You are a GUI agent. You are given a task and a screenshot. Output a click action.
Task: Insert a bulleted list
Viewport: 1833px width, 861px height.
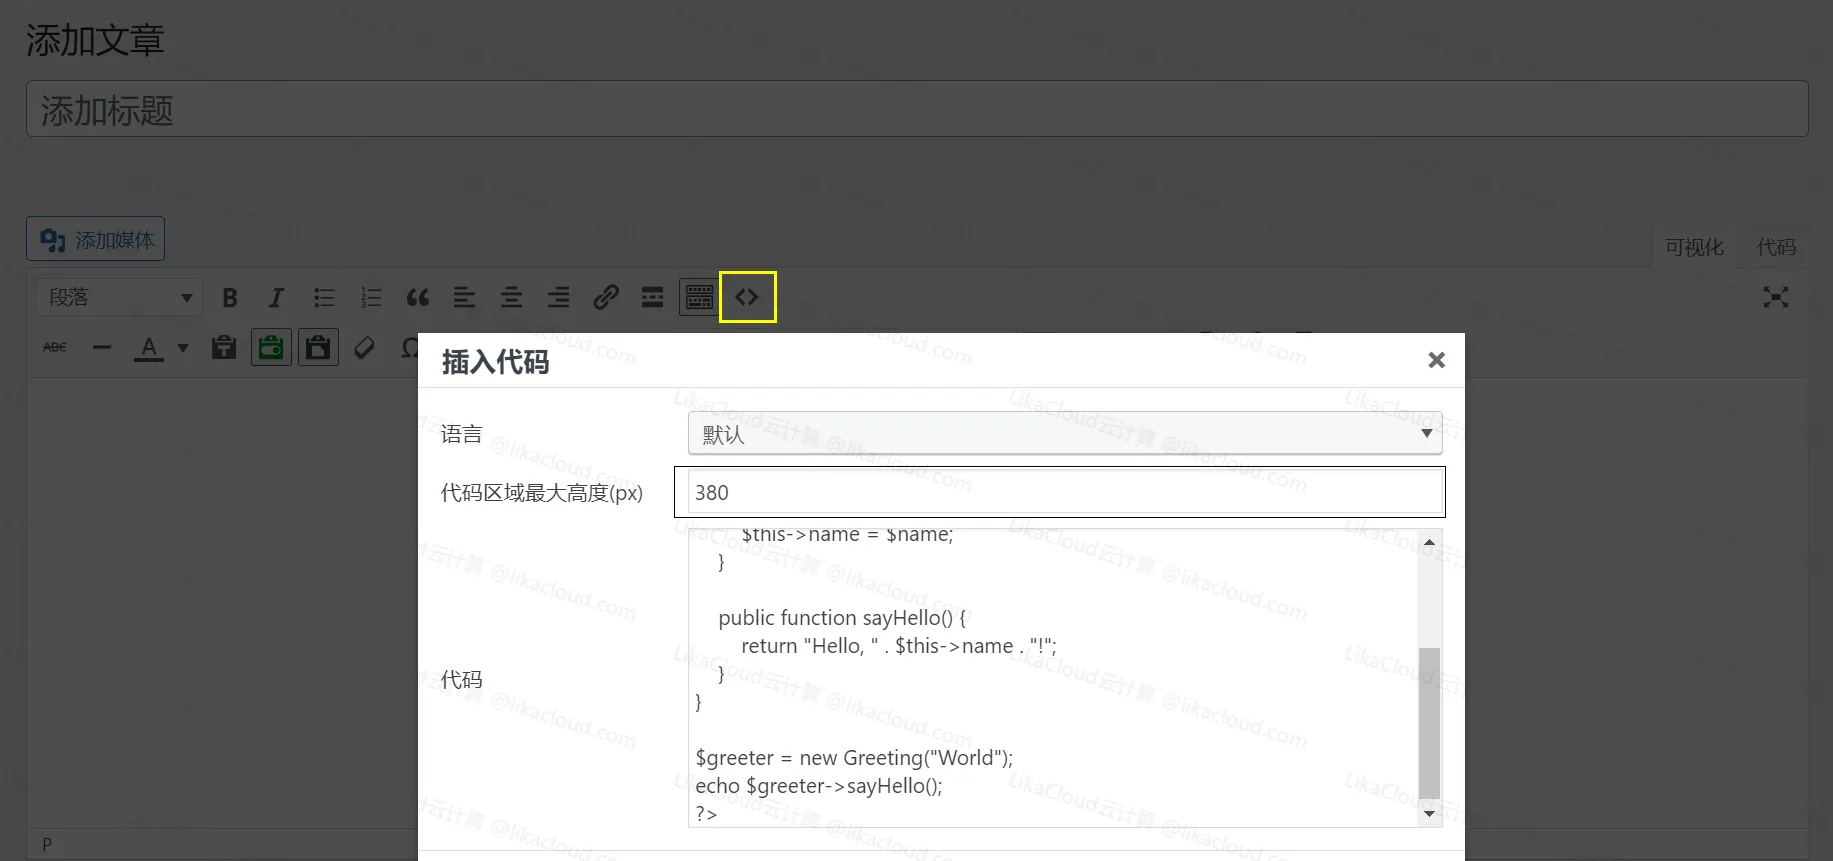[324, 297]
